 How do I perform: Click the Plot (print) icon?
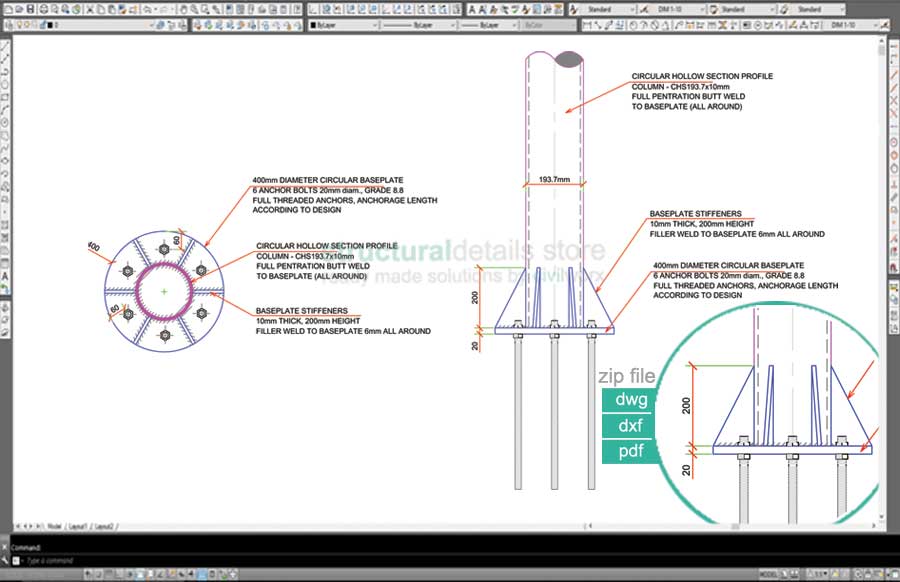pyautogui.click(x=44, y=9)
